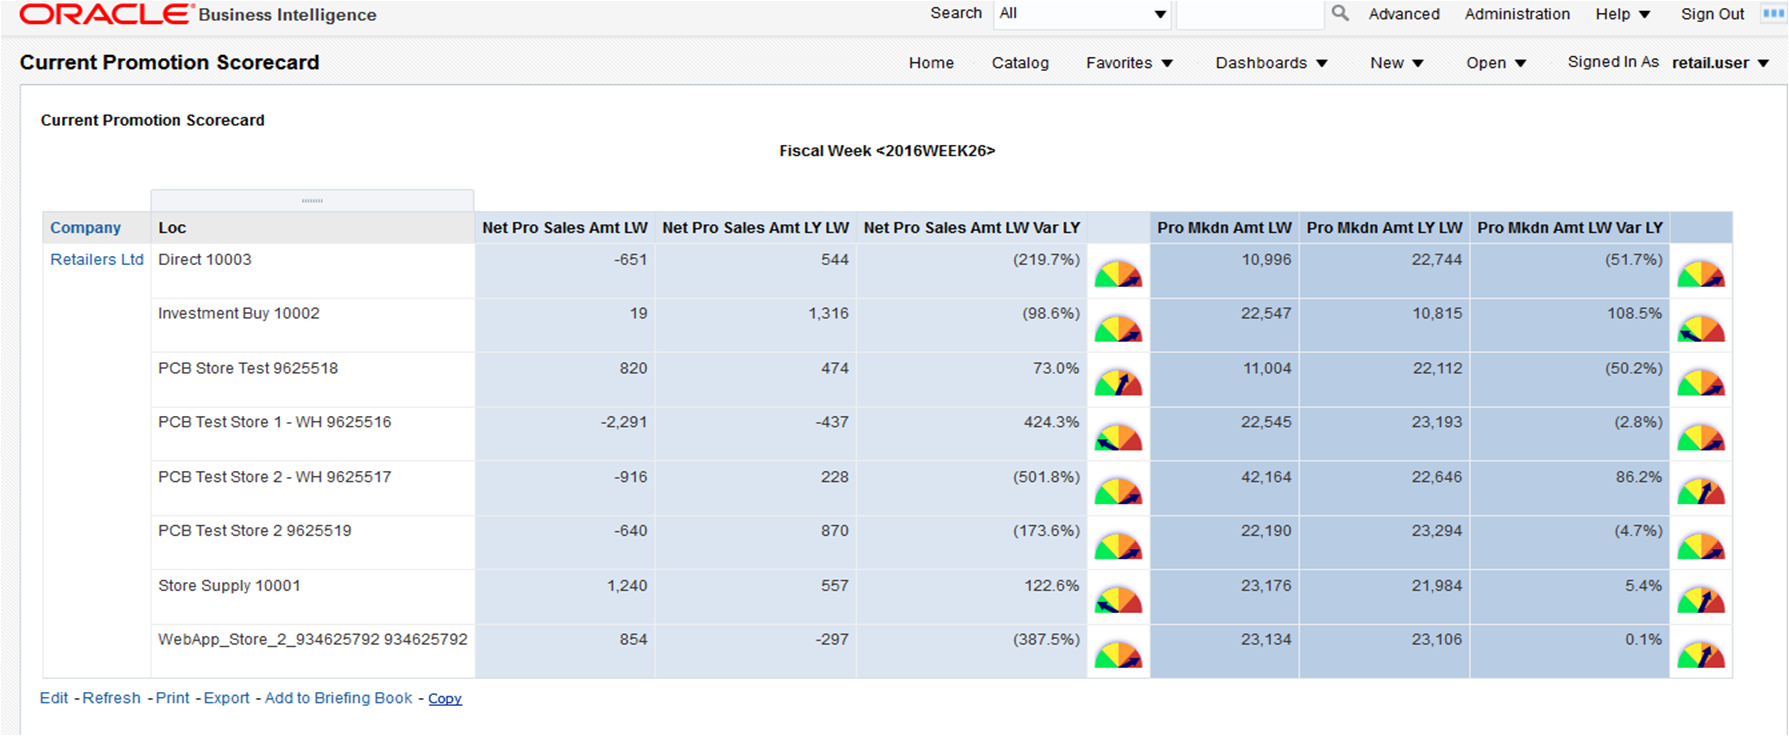Viewport: 1789px width, 736px height.
Task: Click Pro Mkdn Amt LY LW column header
Action: 1384,227
